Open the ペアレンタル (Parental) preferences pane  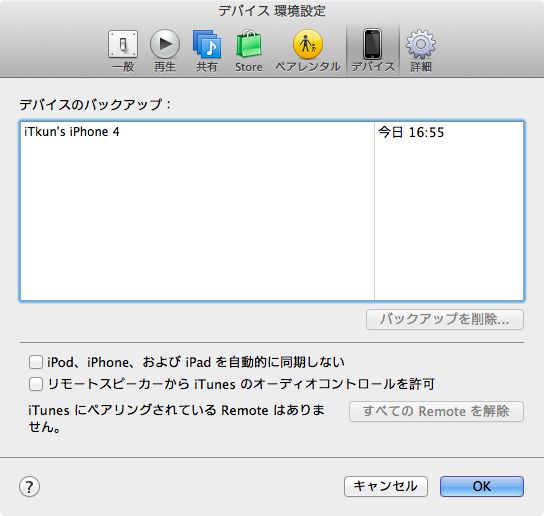point(308,51)
